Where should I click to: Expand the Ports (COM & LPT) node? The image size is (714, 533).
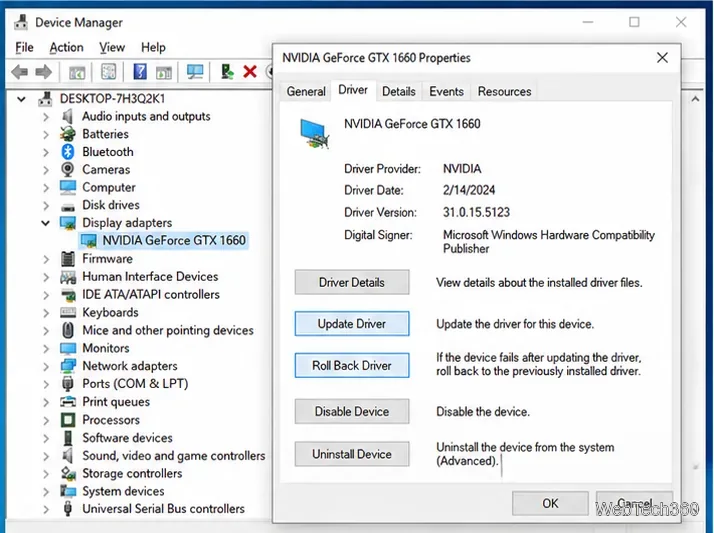46,384
